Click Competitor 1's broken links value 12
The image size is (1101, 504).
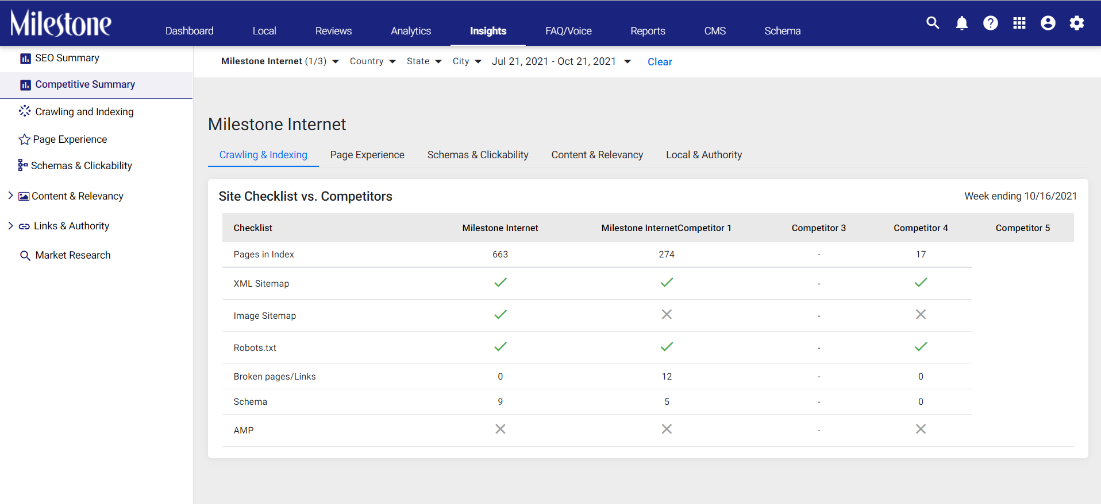point(666,377)
